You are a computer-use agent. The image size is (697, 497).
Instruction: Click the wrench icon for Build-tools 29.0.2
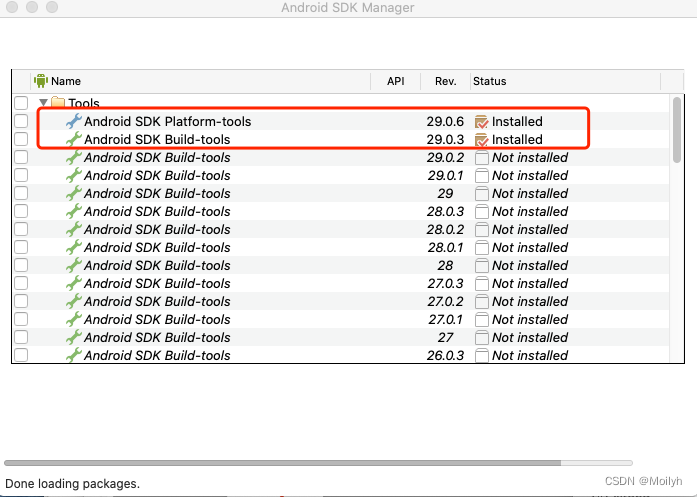coord(74,157)
